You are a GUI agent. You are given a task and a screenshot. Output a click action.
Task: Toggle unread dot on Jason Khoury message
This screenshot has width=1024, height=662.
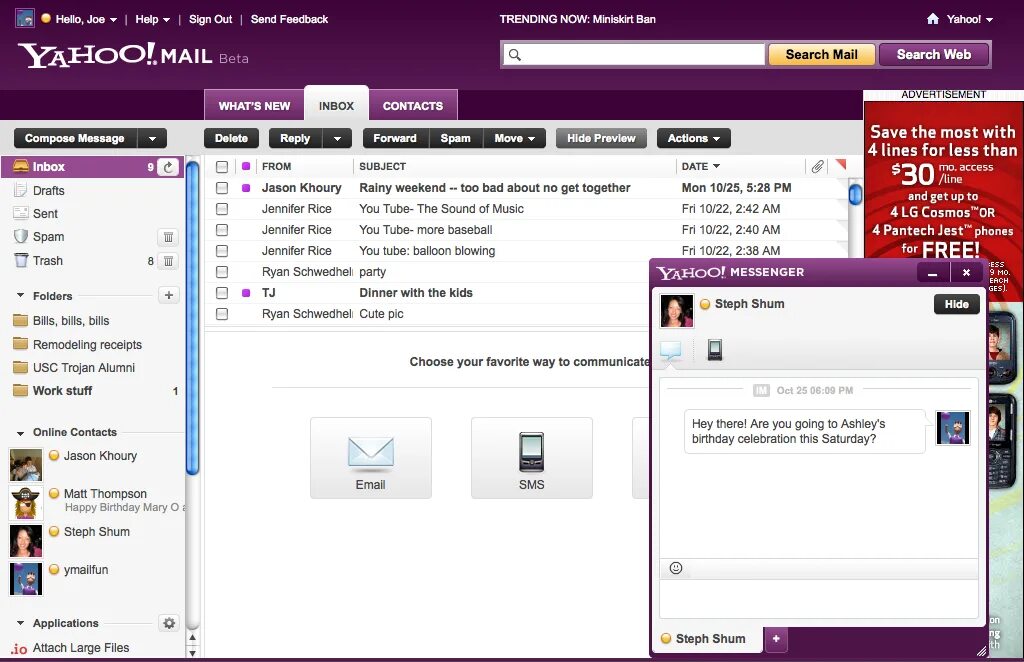246,188
